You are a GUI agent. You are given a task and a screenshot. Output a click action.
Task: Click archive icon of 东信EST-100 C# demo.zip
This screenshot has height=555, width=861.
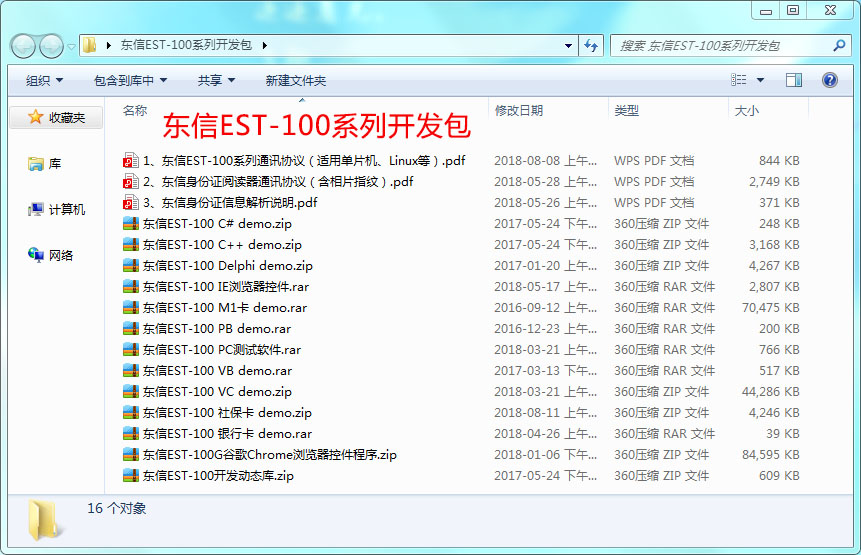click(x=131, y=223)
